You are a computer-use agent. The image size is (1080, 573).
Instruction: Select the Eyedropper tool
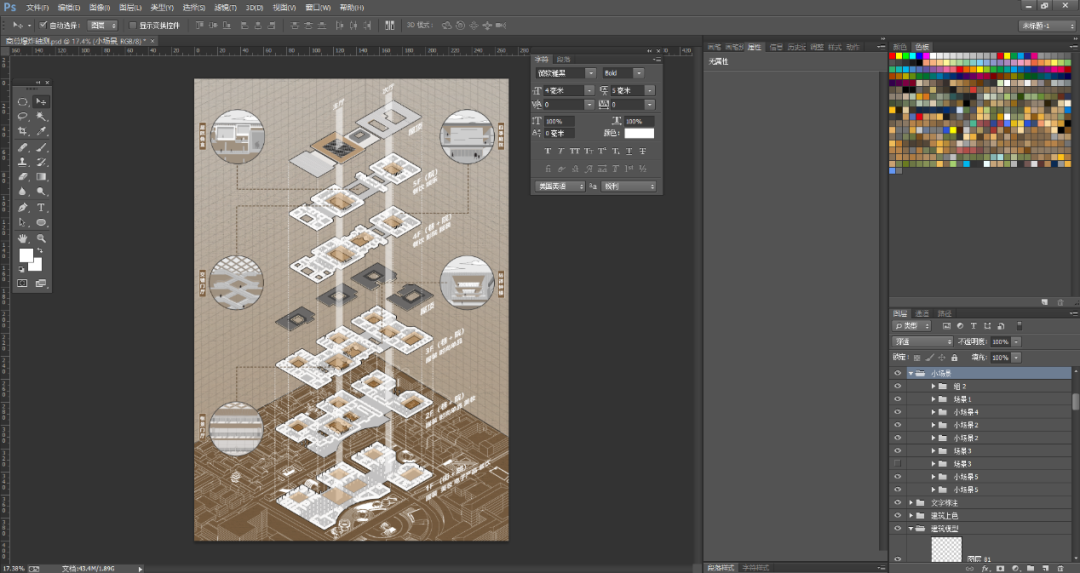pos(41,132)
